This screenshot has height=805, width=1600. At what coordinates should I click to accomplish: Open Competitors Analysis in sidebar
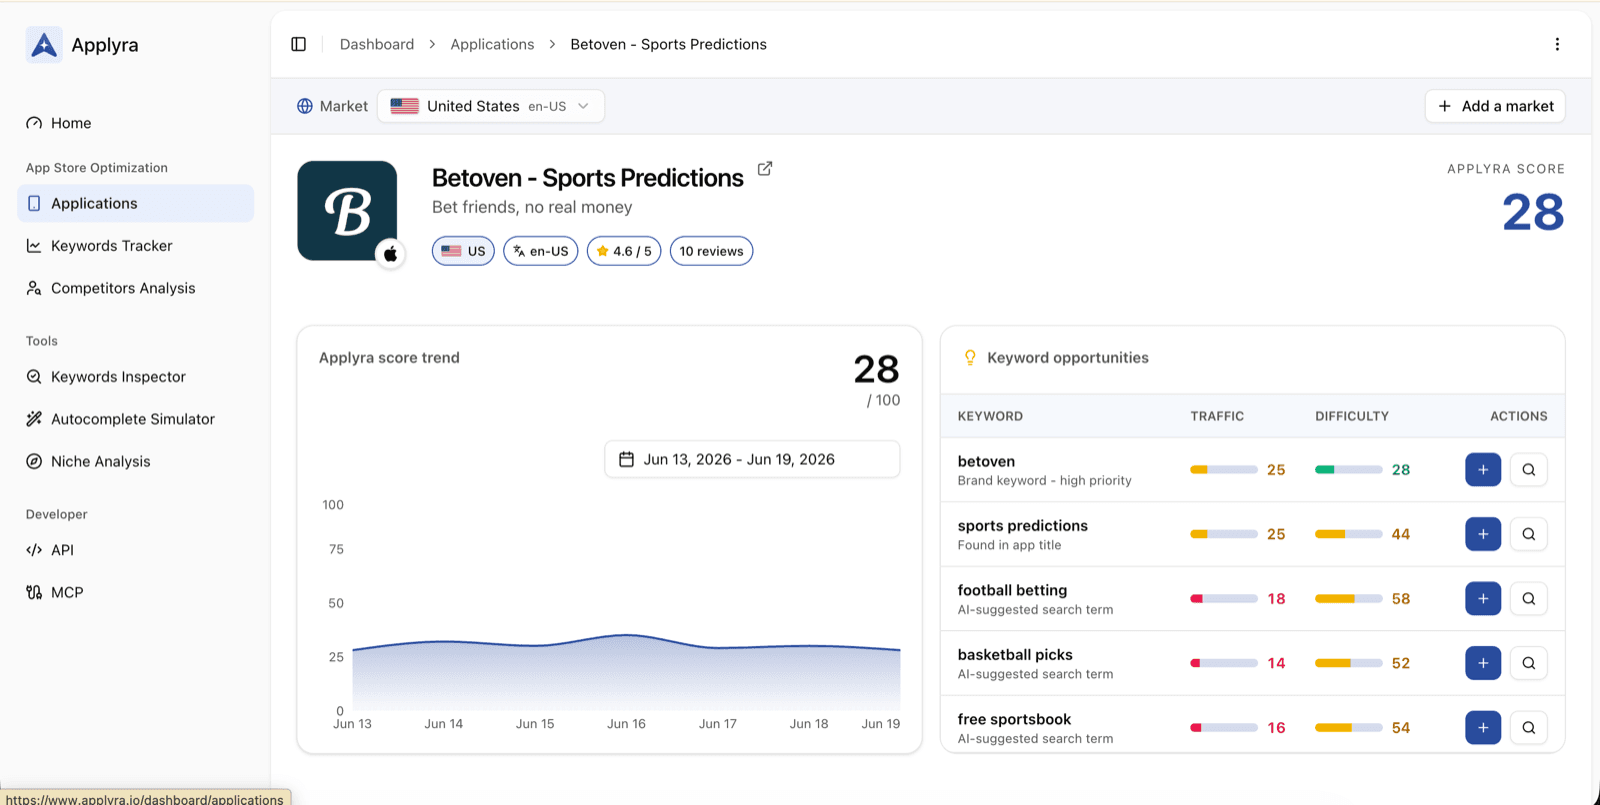135,288
